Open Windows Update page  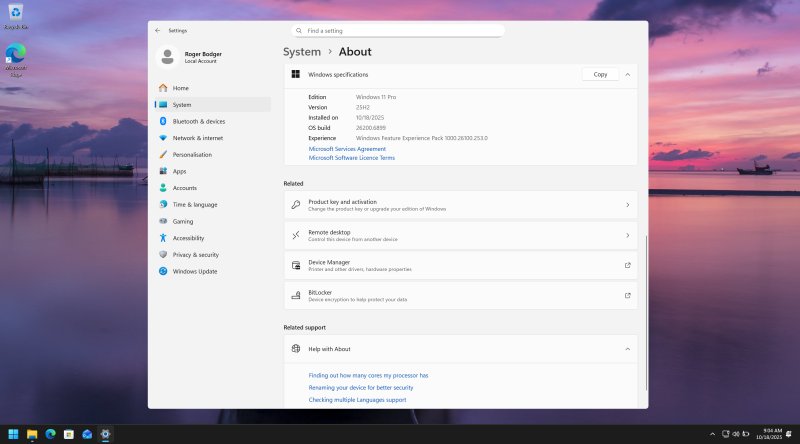[194, 271]
